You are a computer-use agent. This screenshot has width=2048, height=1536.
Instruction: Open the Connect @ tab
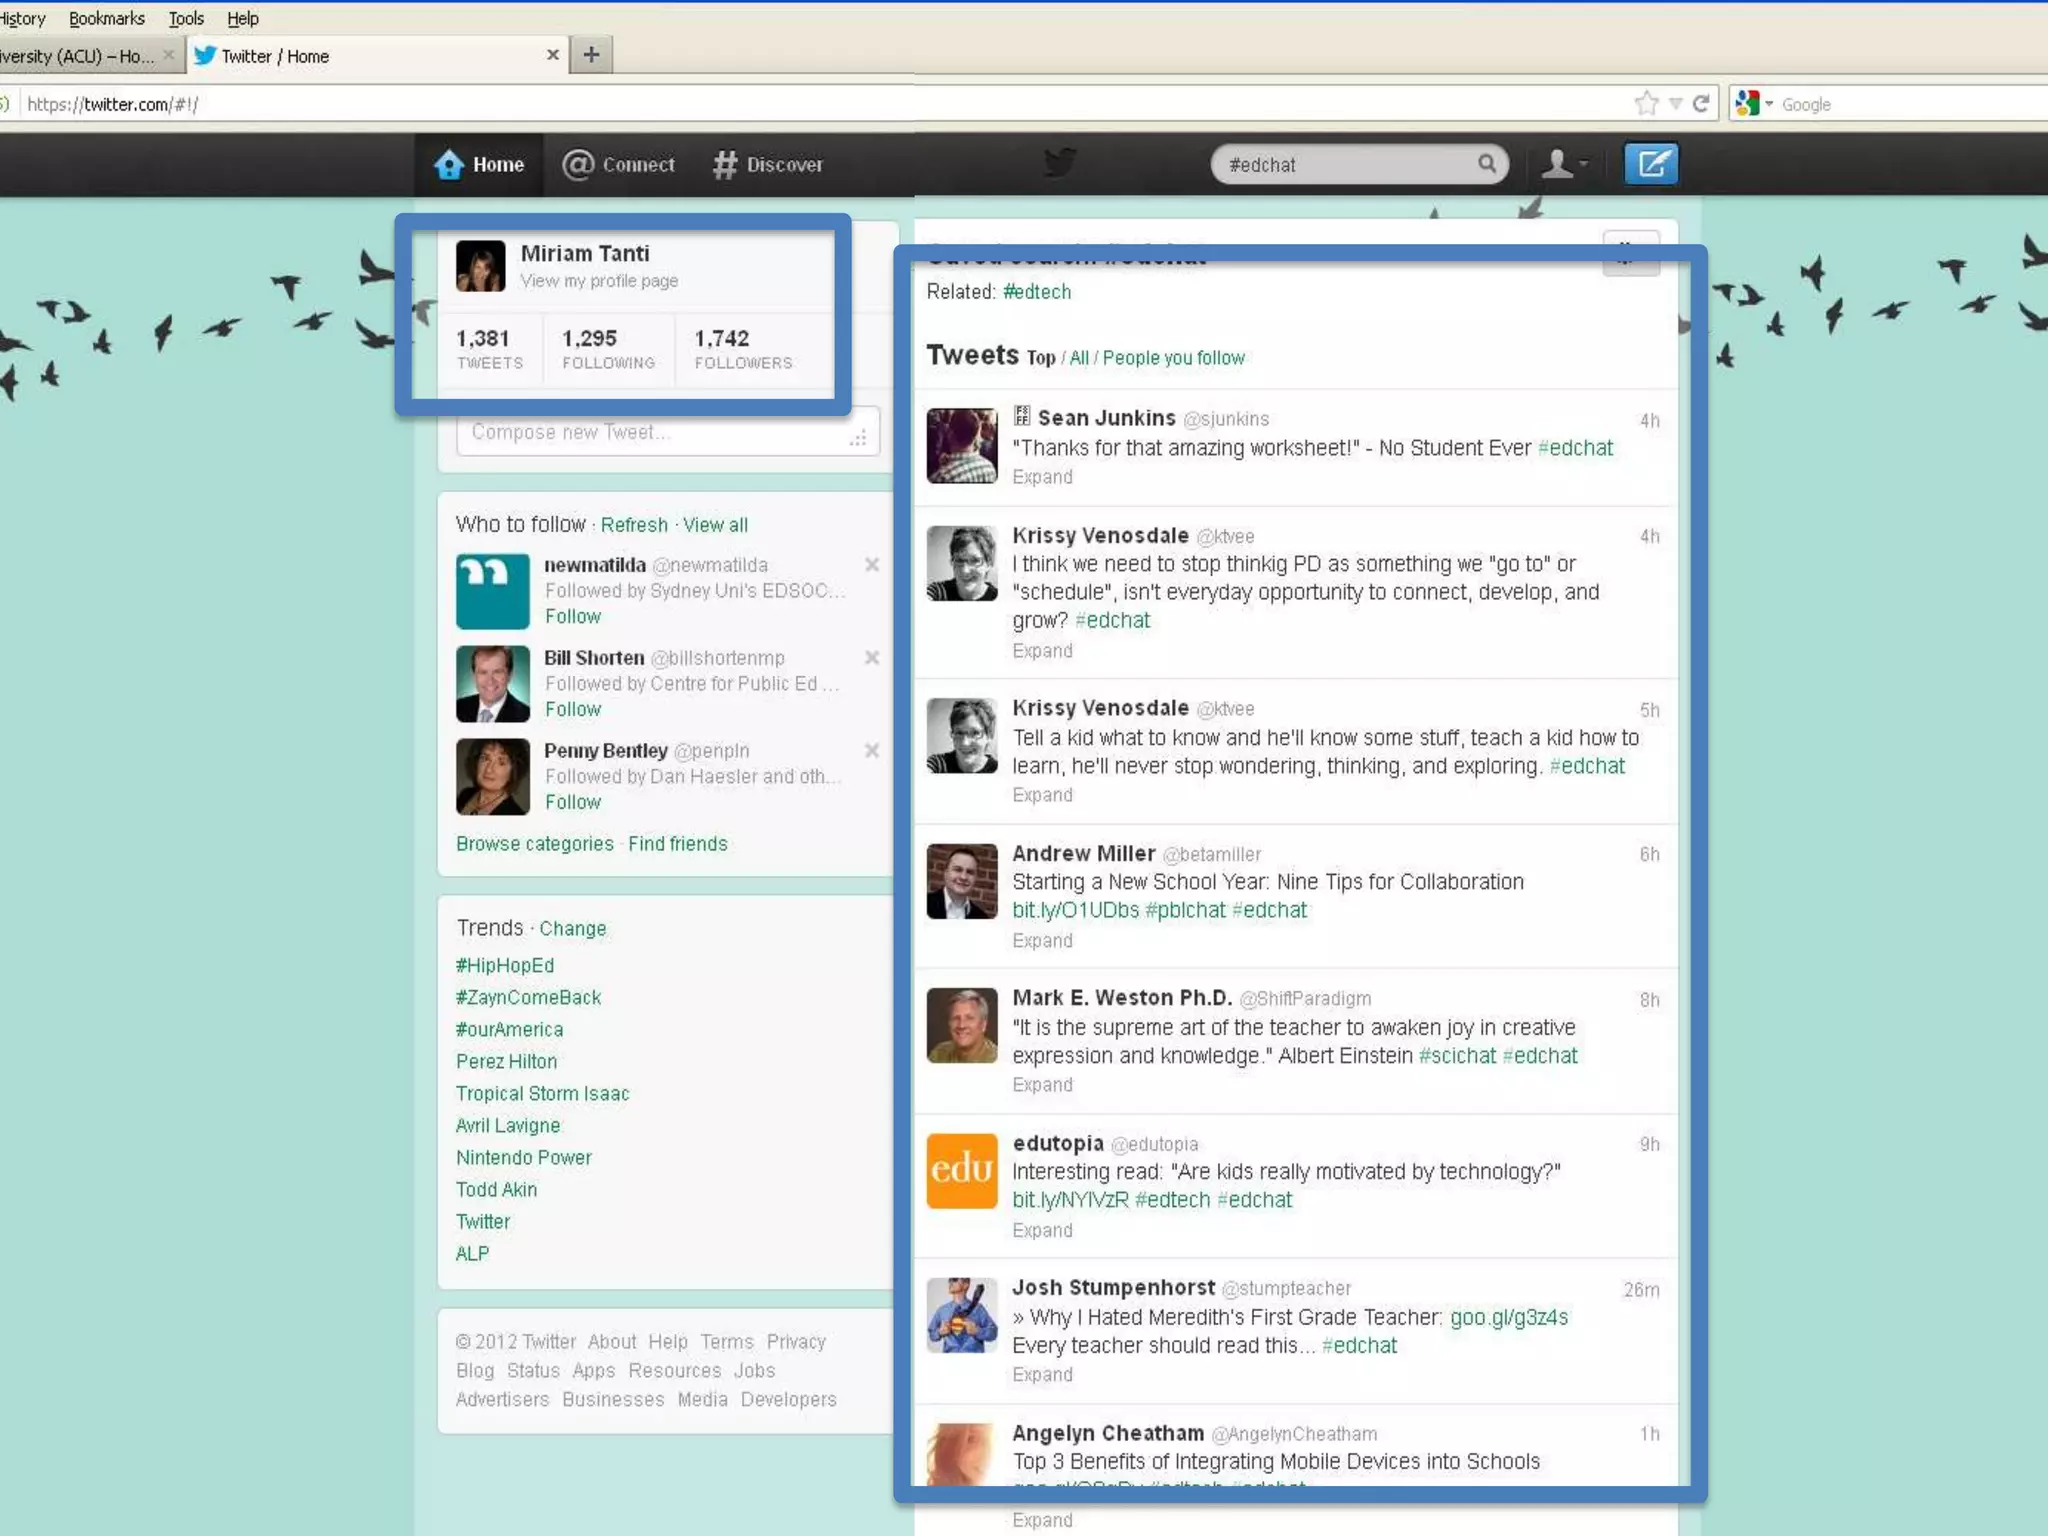[x=619, y=165]
